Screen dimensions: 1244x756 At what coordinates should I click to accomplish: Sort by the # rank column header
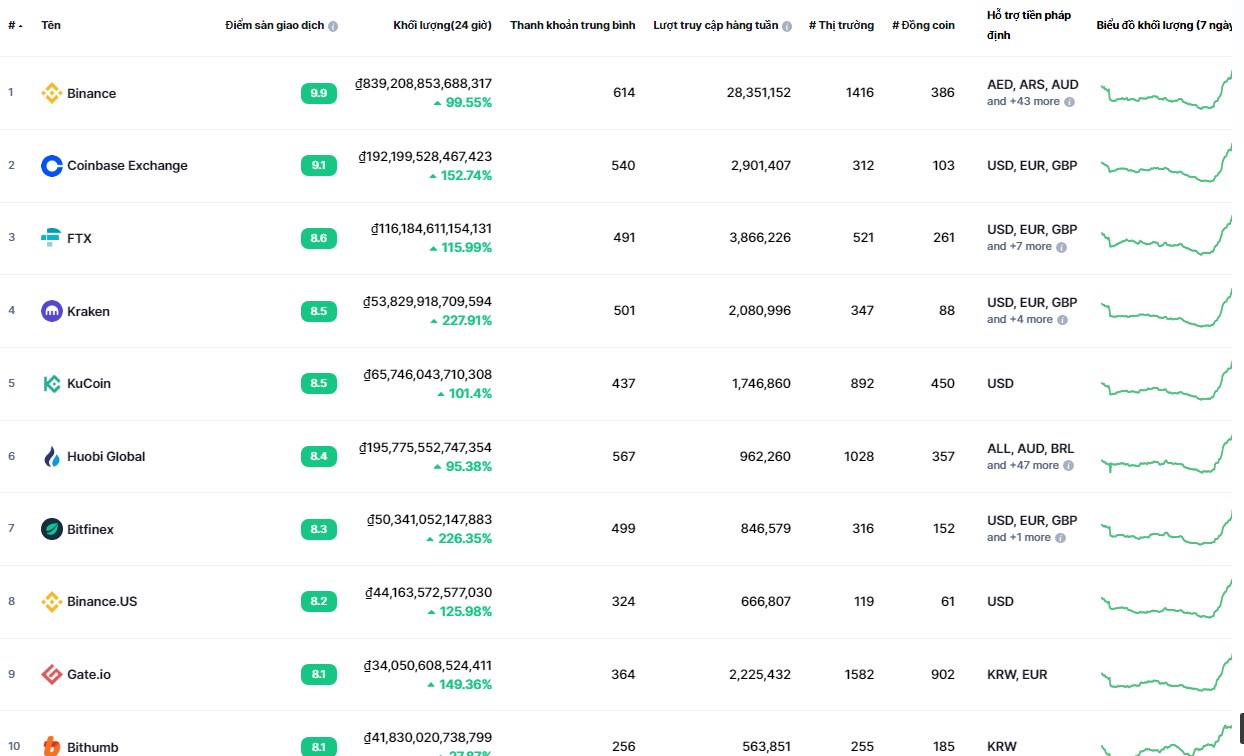[x=15, y=25]
